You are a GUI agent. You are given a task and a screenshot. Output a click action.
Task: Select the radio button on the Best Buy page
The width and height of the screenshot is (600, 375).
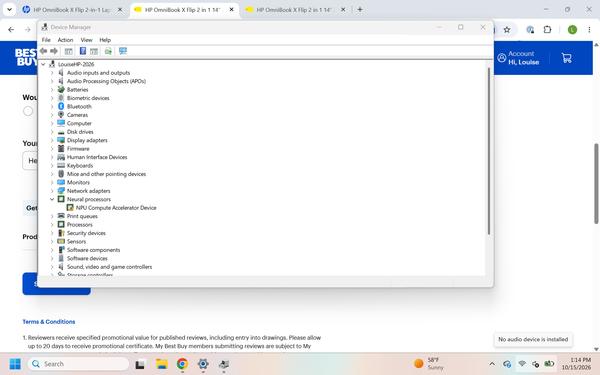click(x=28, y=111)
